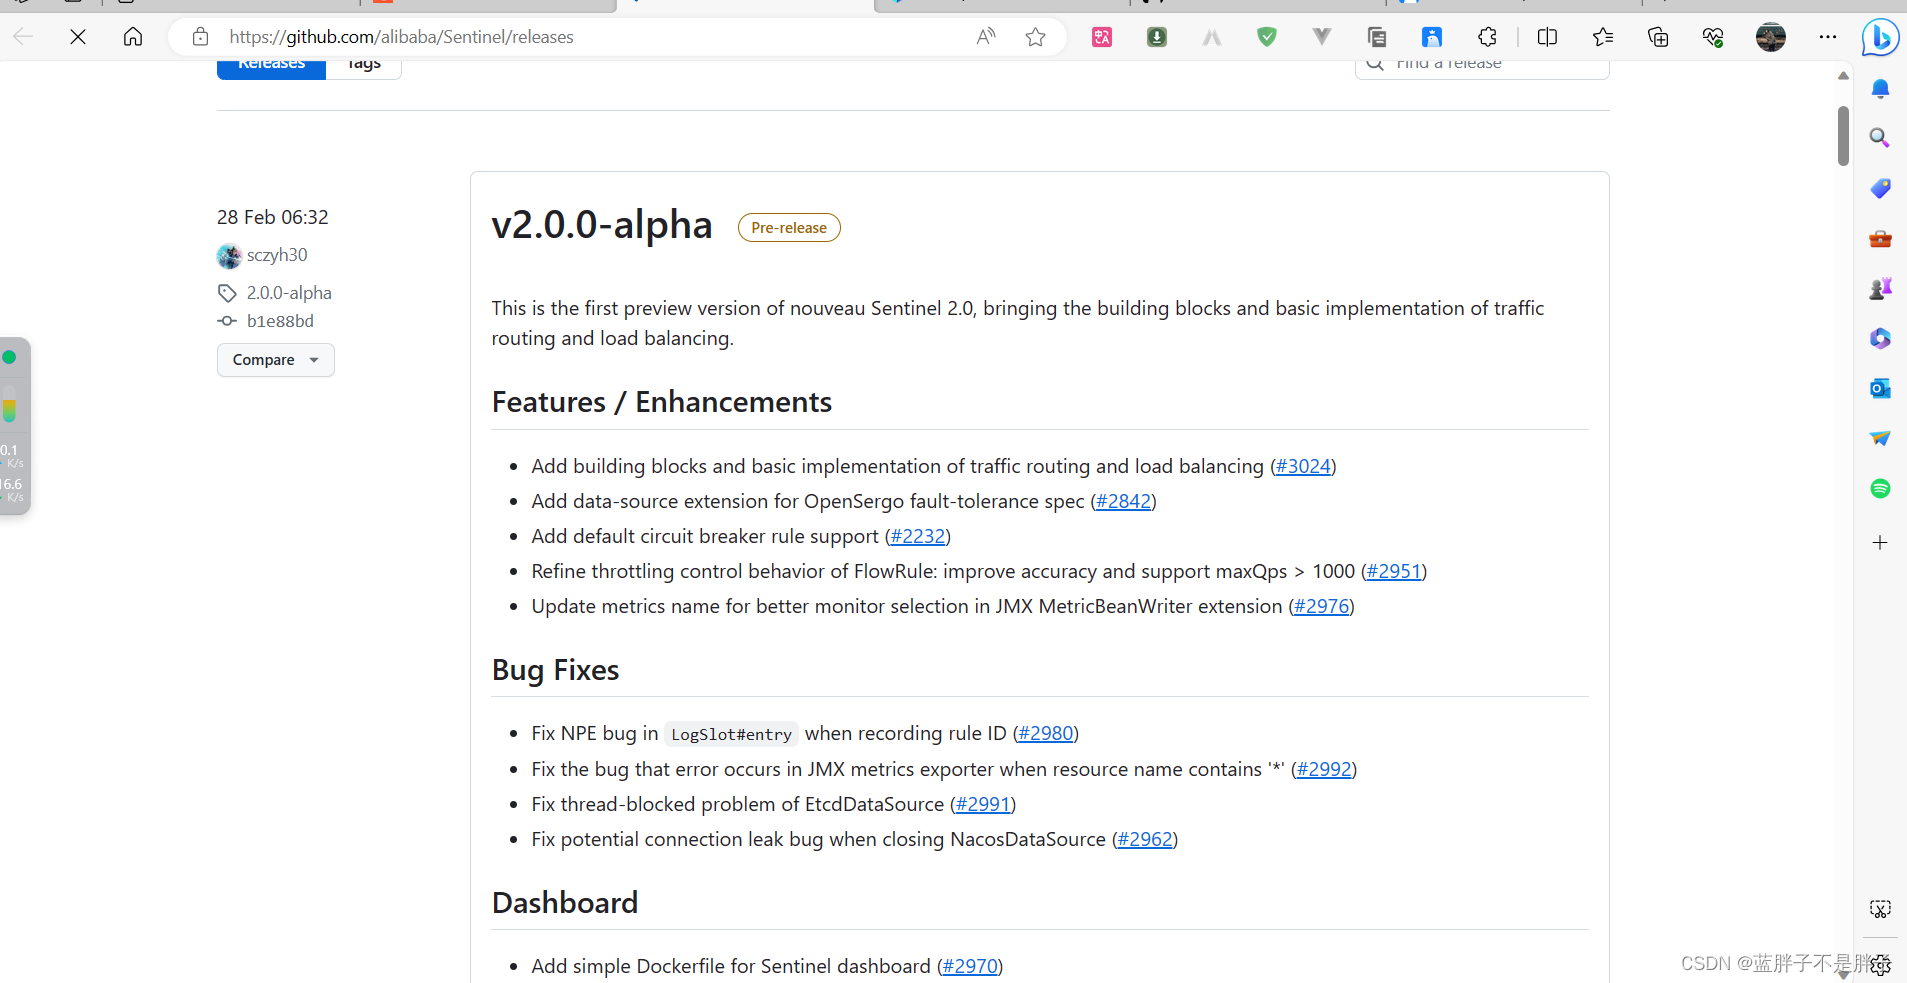Click the address bar URL
This screenshot has width=1907, height=983.
tap(401, 37)
